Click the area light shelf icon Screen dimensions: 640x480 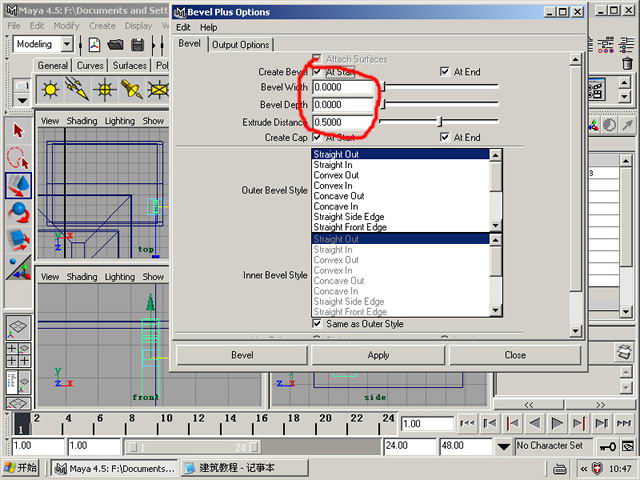[x=158, y=89]
